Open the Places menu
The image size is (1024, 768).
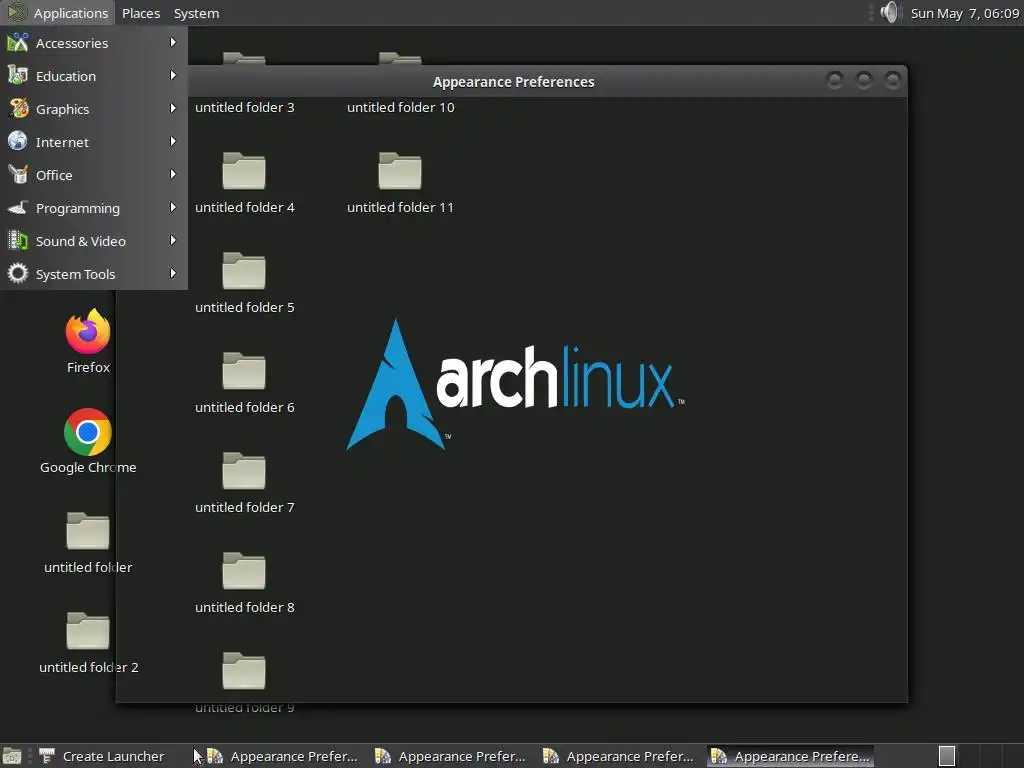[x=141, y=13]
